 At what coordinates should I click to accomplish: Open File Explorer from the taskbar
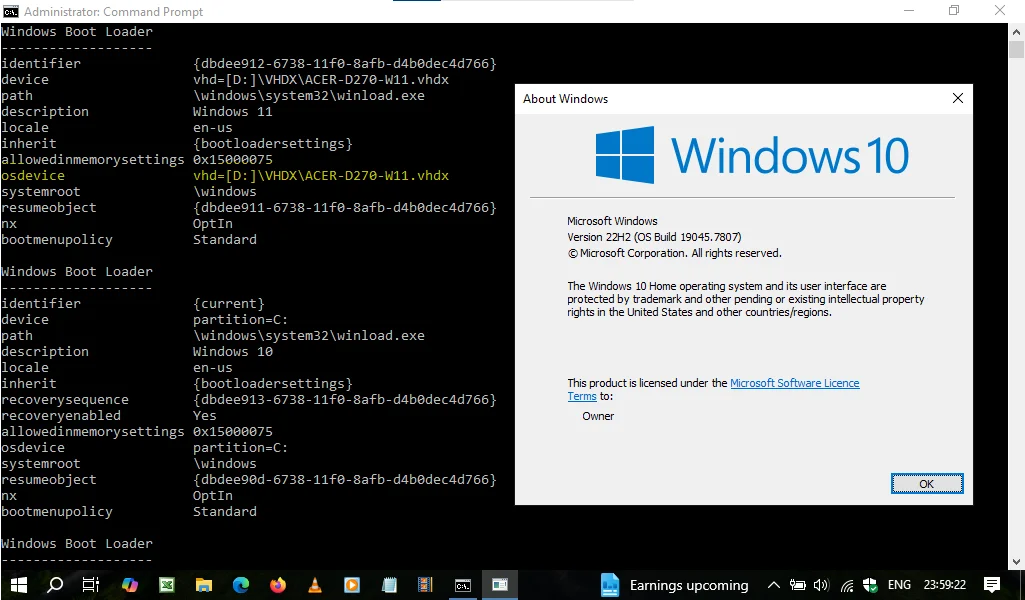pyautogui.click(x=204, y=584)
